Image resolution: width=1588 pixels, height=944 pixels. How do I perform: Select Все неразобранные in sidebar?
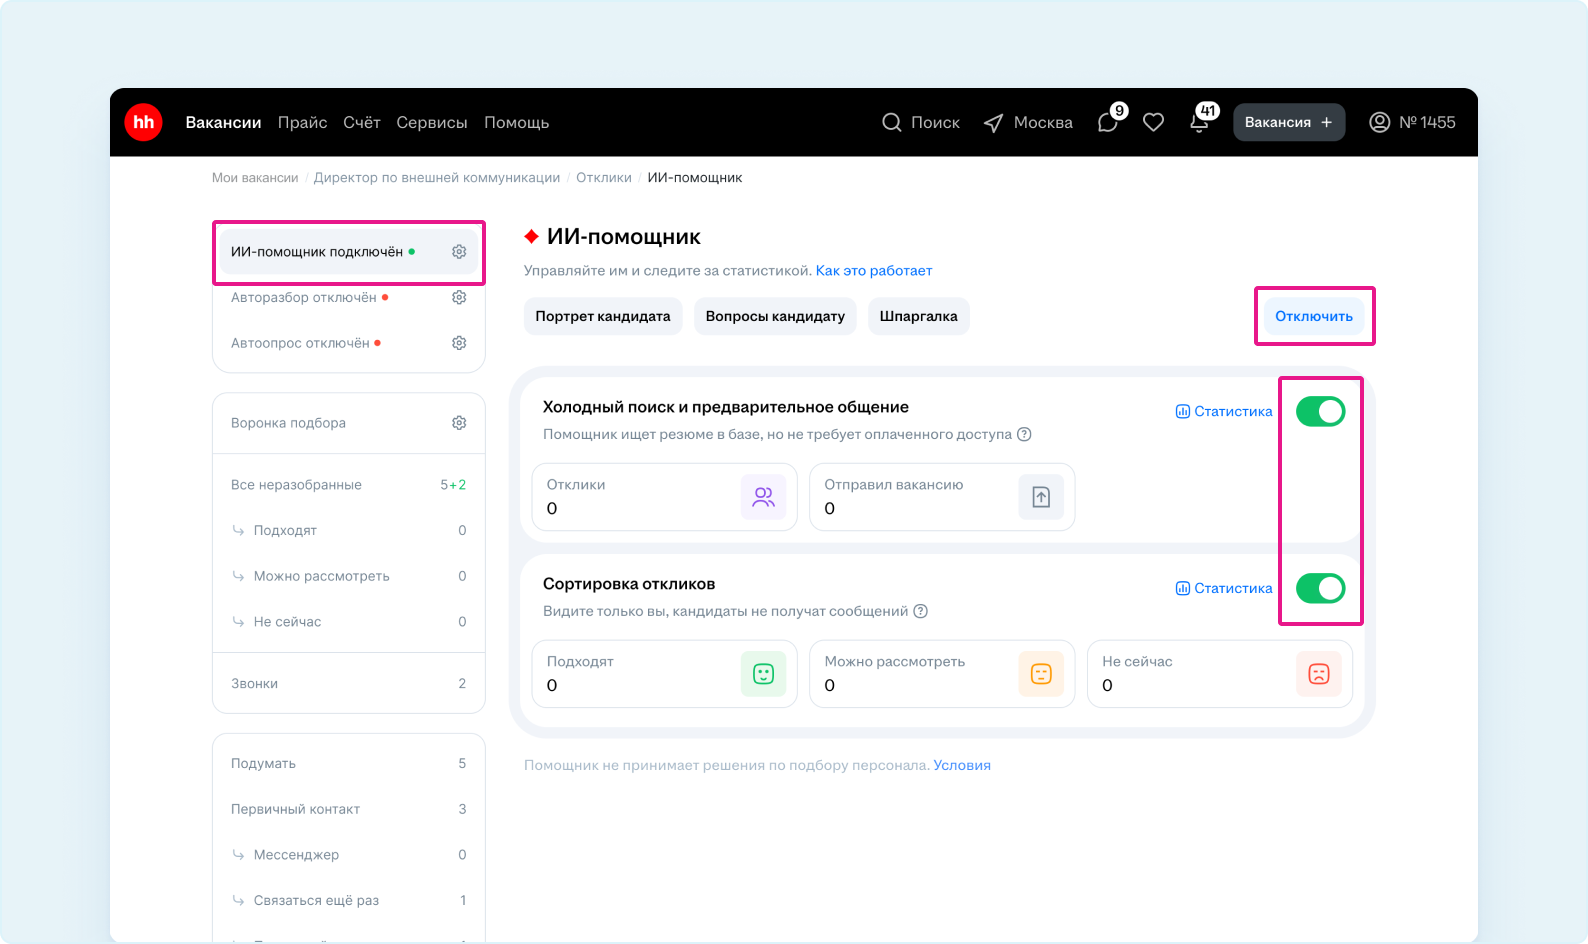point(296,485)
